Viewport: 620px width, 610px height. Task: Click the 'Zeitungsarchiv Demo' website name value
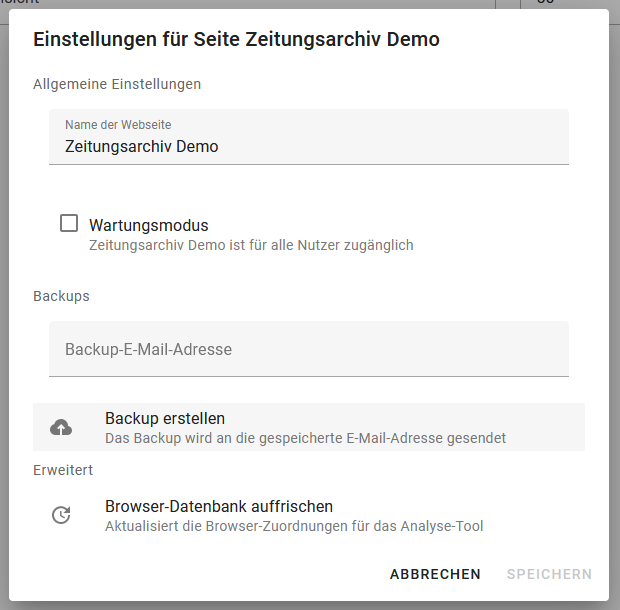[142, 146]
